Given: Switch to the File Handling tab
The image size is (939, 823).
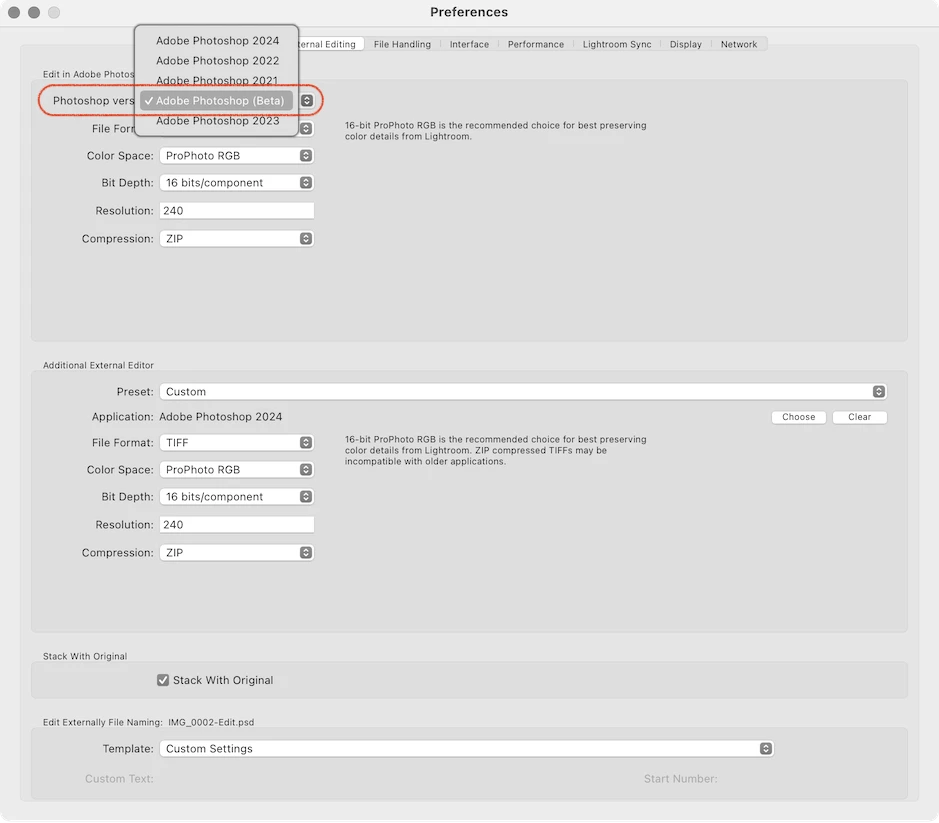Looking at the screenshot, I should [402, 44].
